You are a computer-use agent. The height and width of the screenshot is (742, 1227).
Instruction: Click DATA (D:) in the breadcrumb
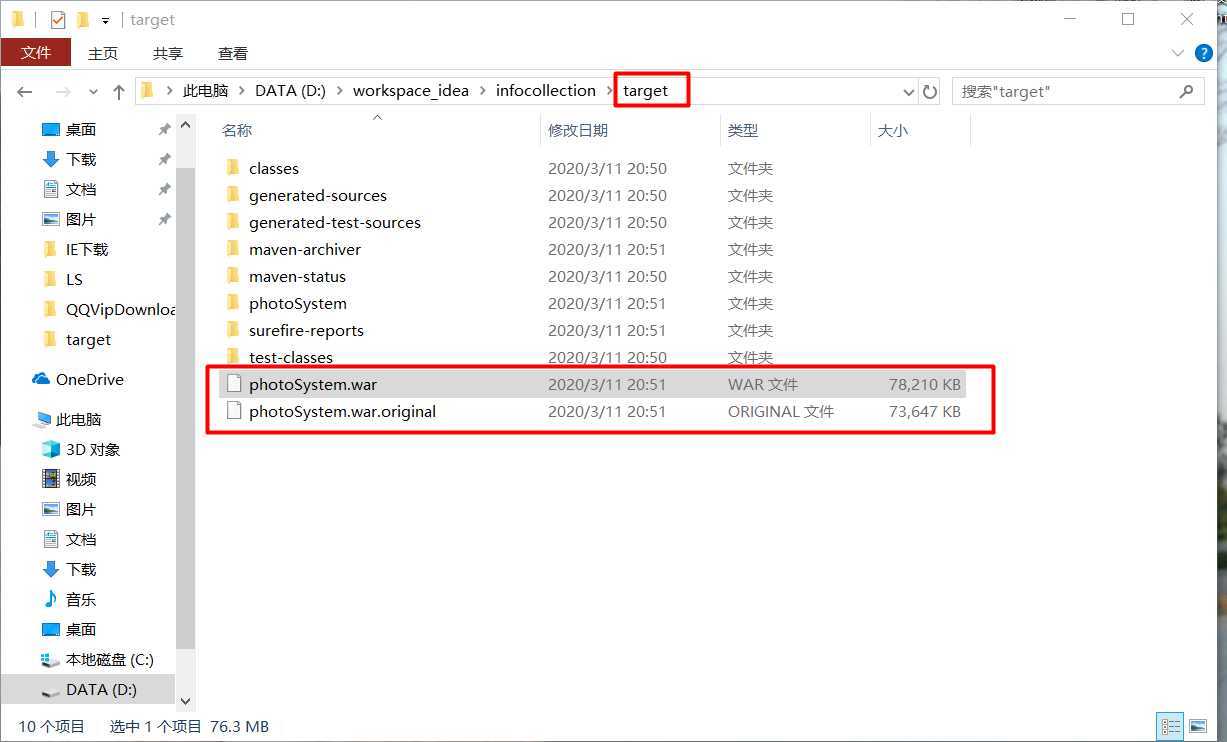click(x=290, y=90)
